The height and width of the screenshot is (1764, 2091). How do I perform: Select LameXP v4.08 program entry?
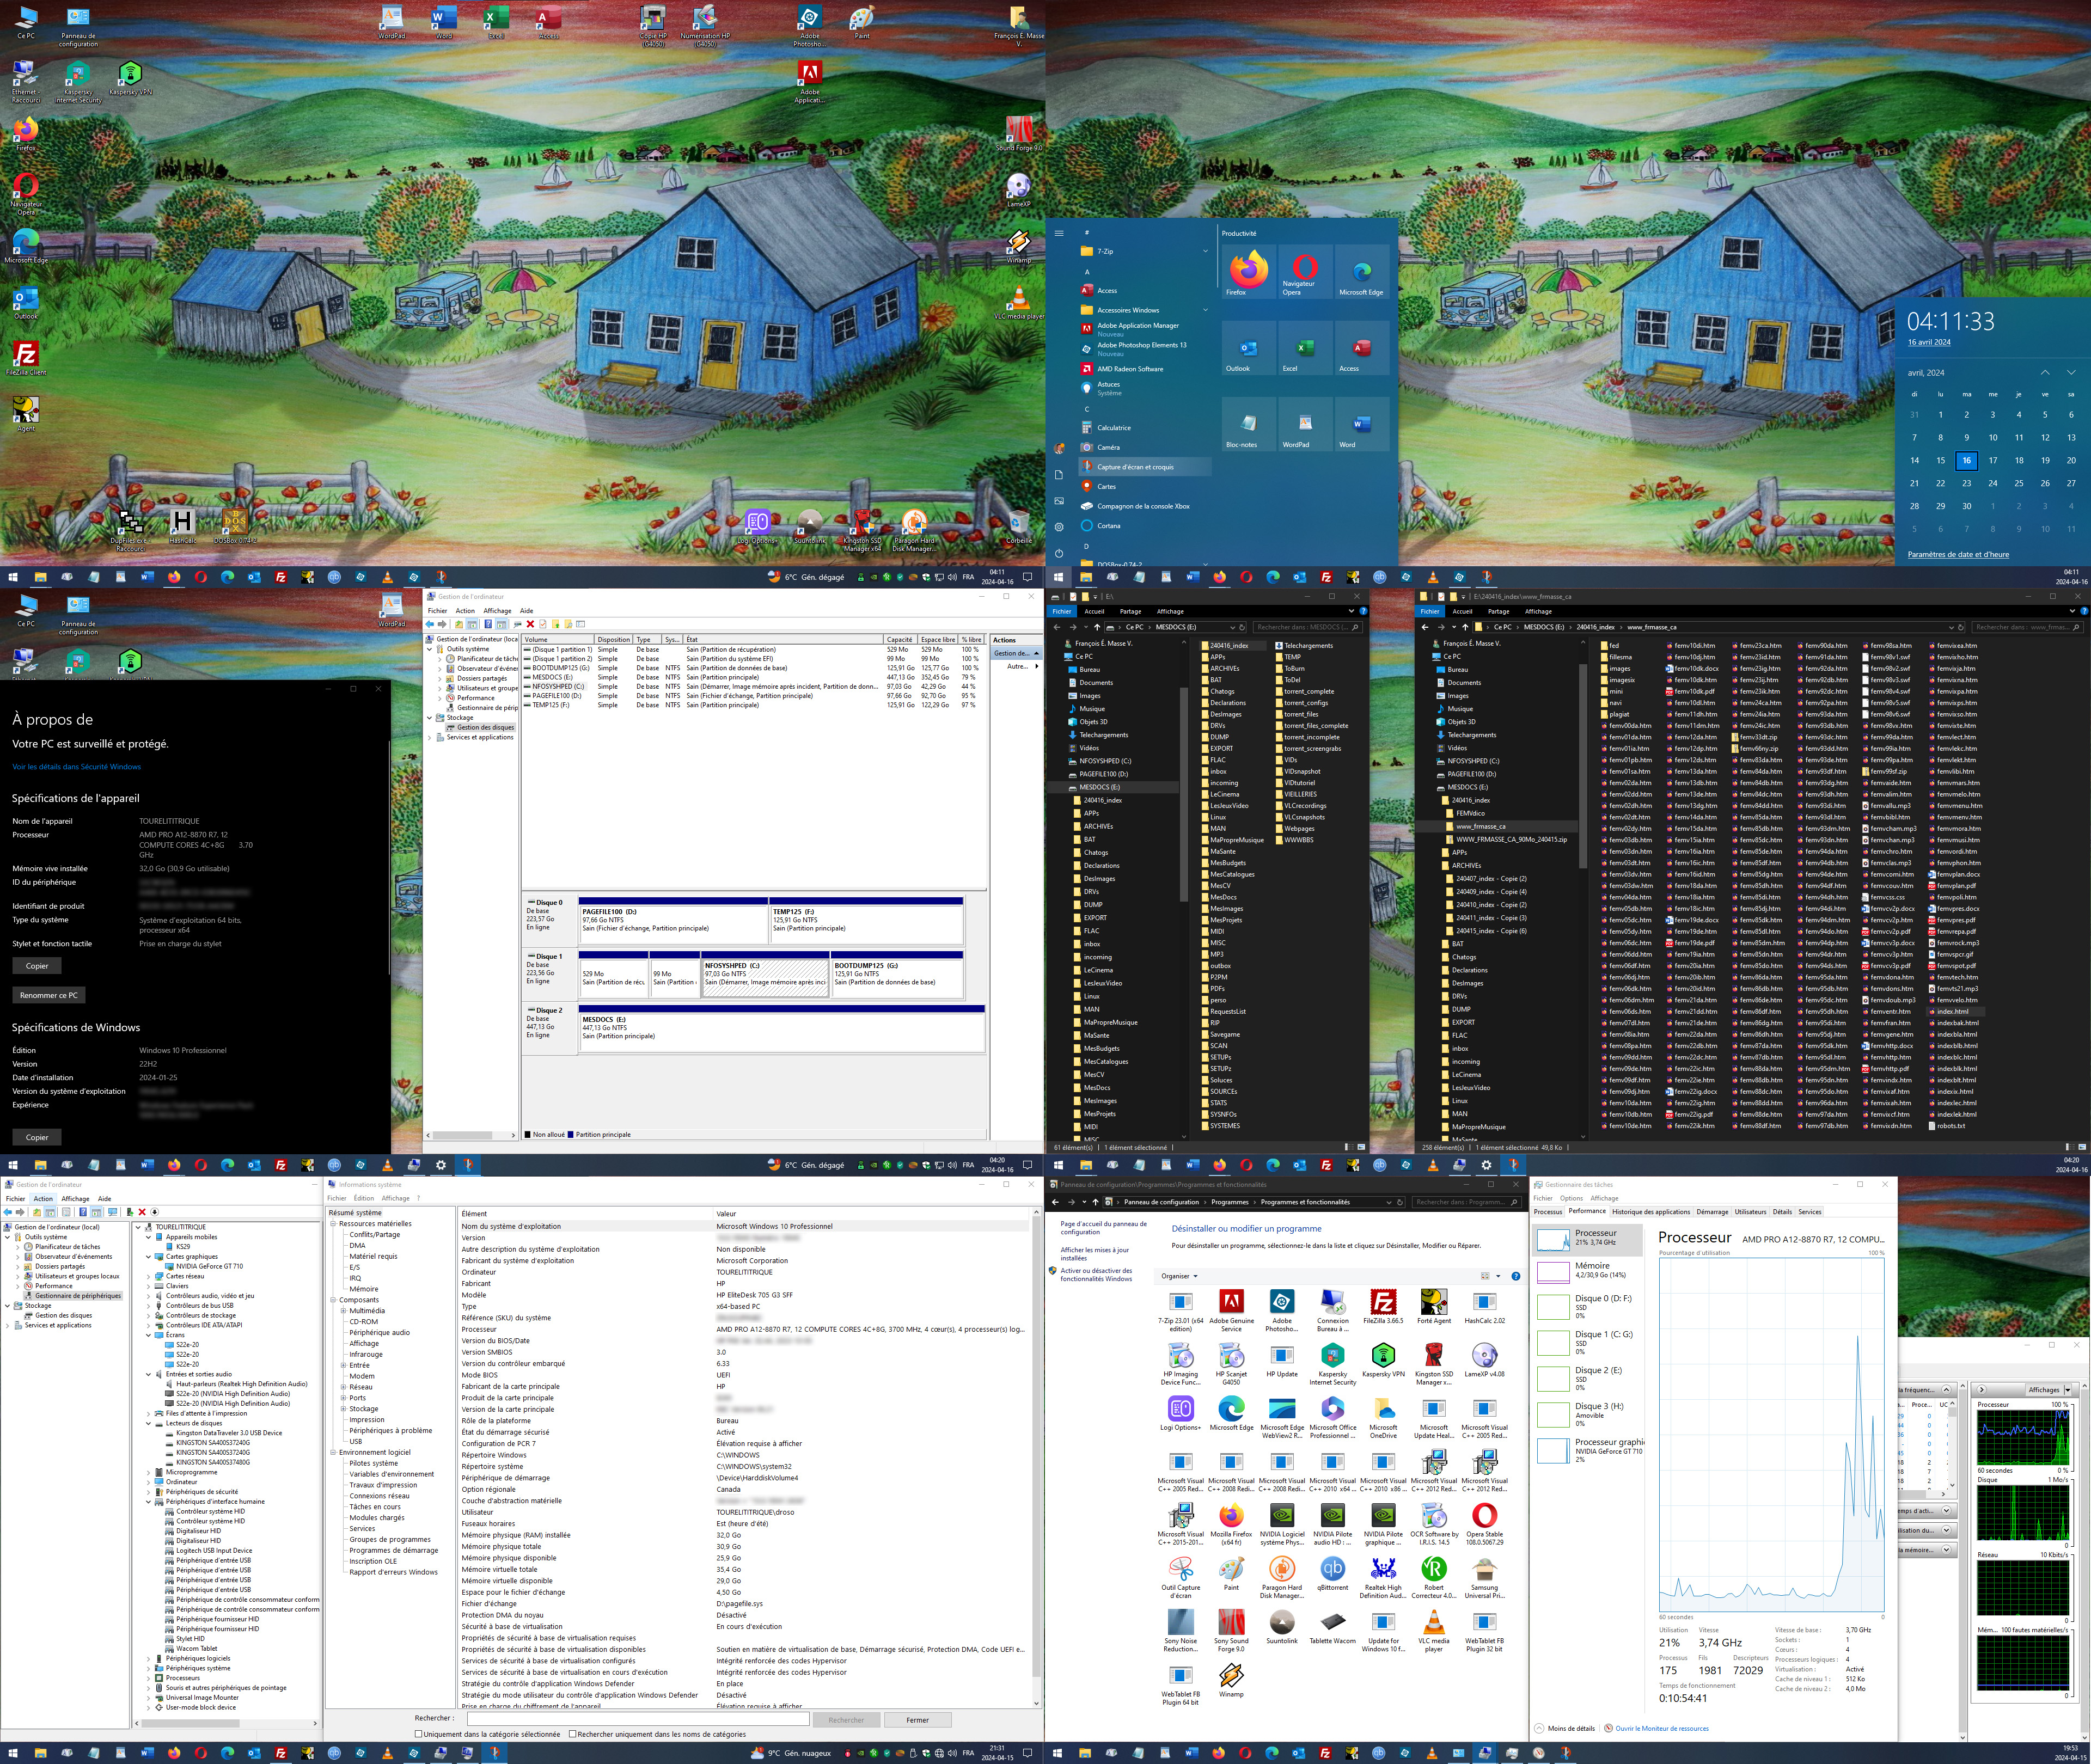pyautogui.click(x=1484, y=1361)
